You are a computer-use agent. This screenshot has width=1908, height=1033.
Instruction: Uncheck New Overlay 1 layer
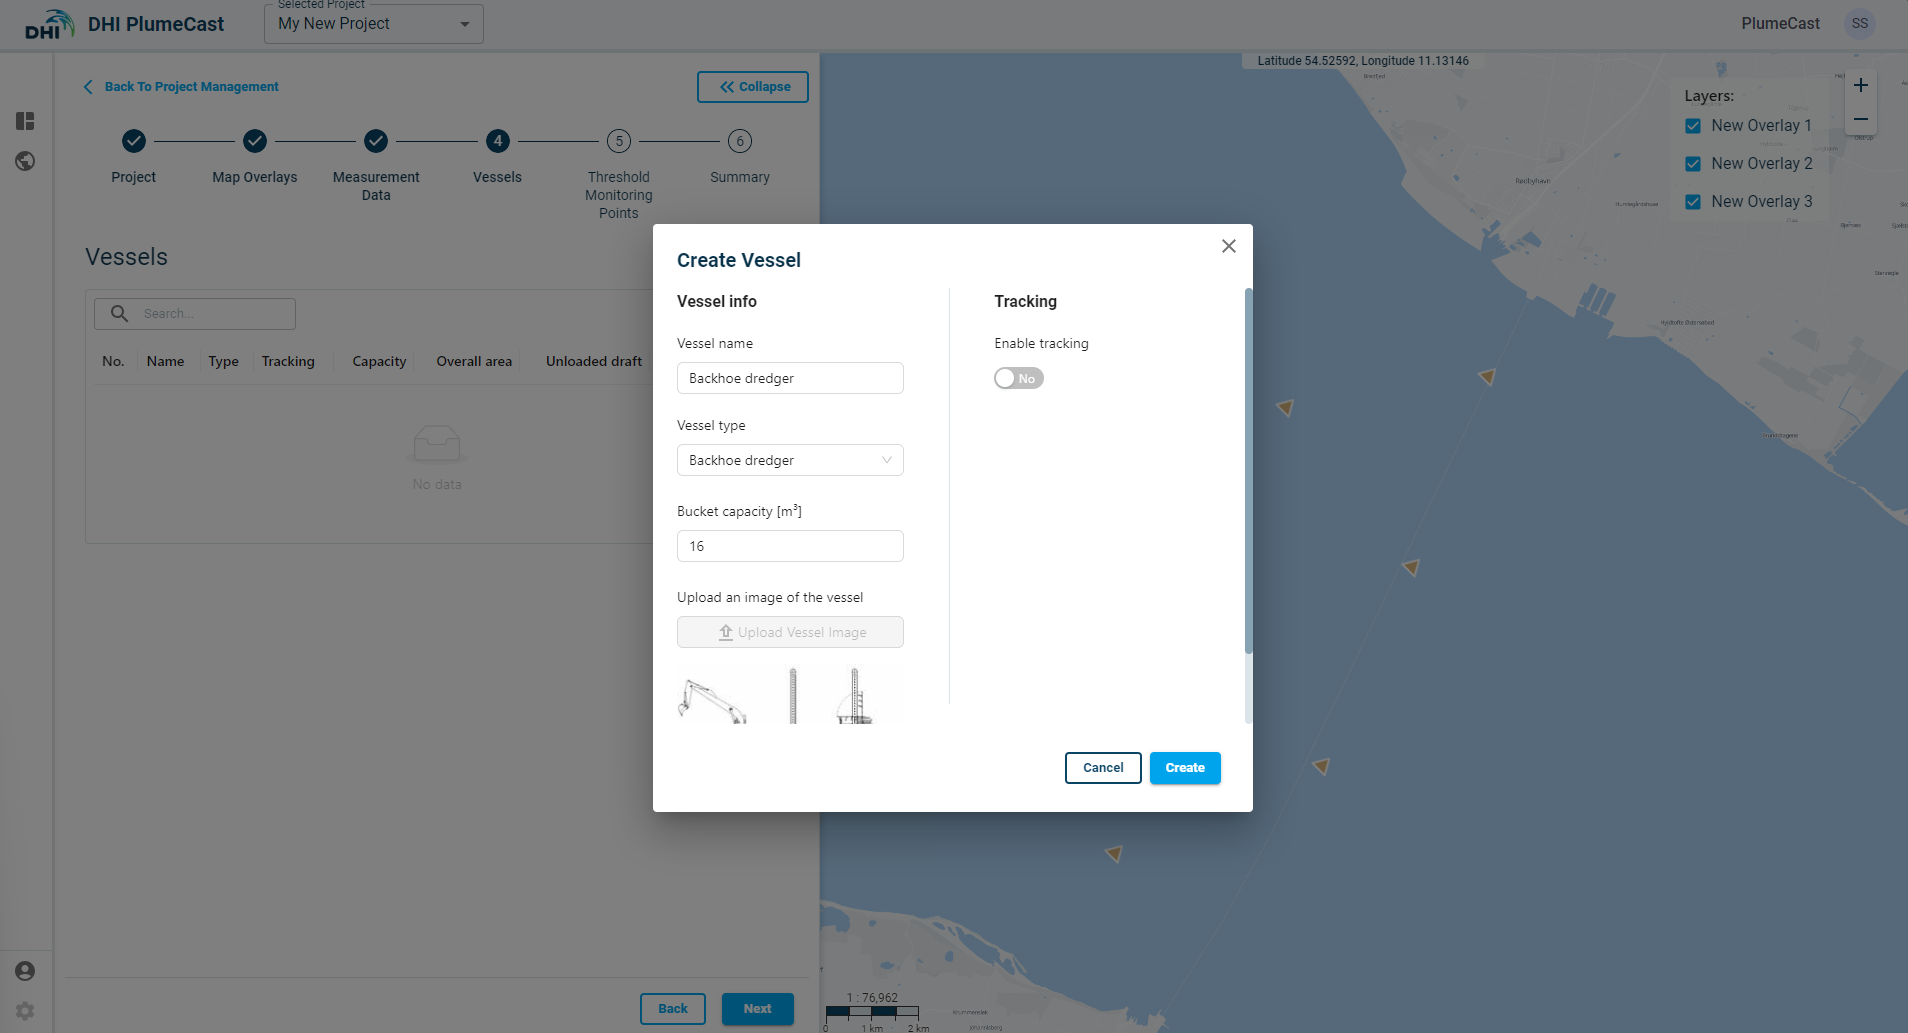tap(1693, 126)
